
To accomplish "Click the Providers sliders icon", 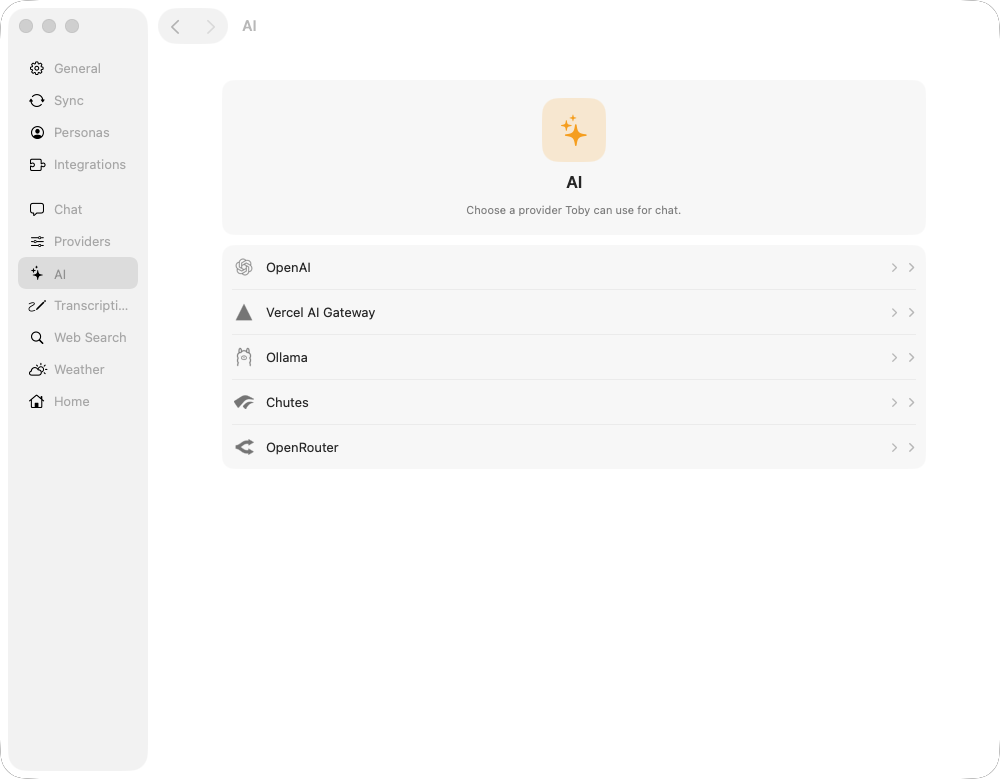I will (37, 241).
